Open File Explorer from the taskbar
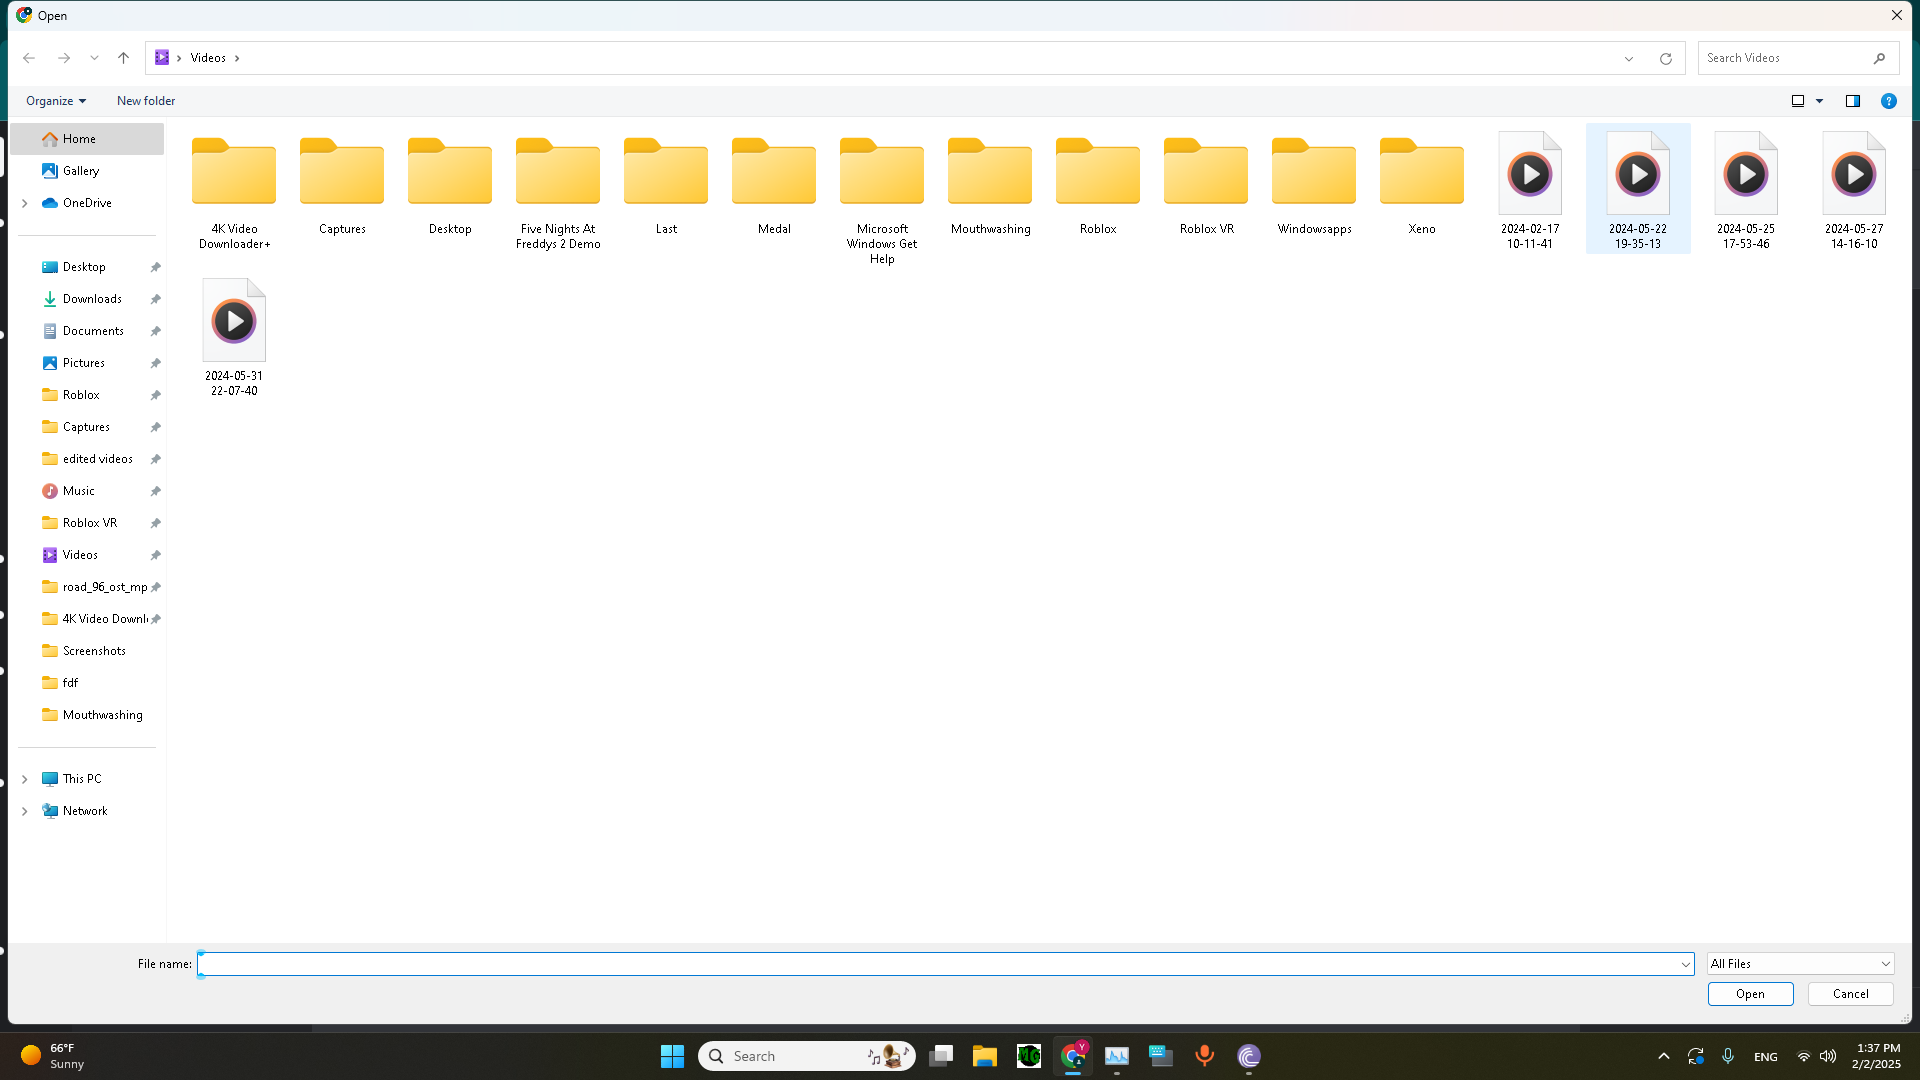This screenshot has width=1920, height=1080. click(984, 1056)
